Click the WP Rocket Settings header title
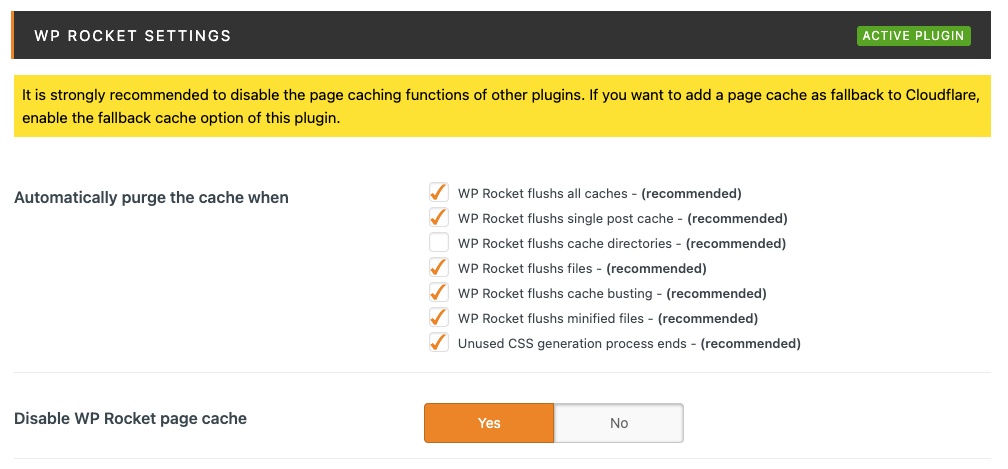Screen dimensions: 1008x469 132,36
